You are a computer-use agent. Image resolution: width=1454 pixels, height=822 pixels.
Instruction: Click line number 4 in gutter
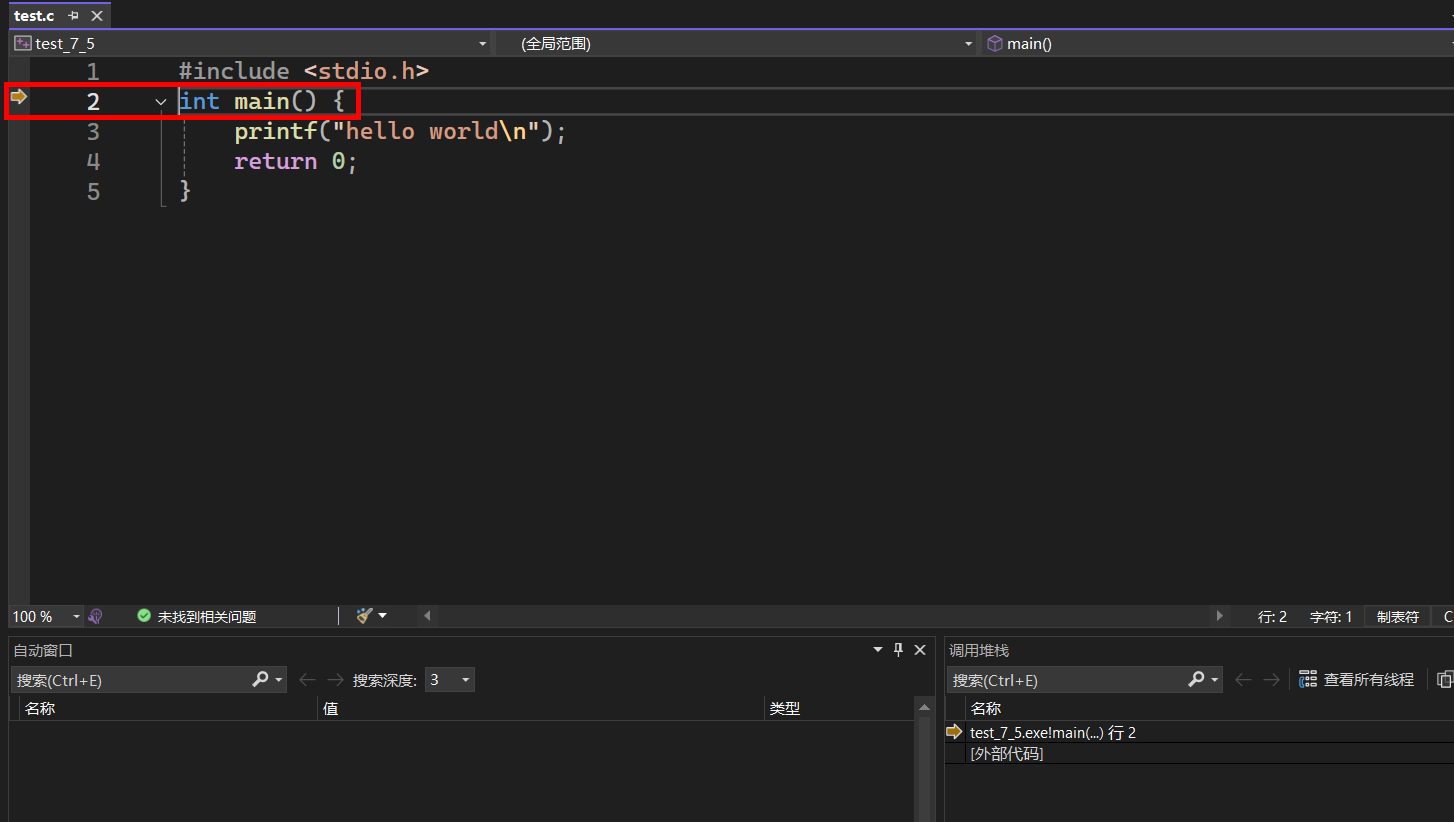93,162
